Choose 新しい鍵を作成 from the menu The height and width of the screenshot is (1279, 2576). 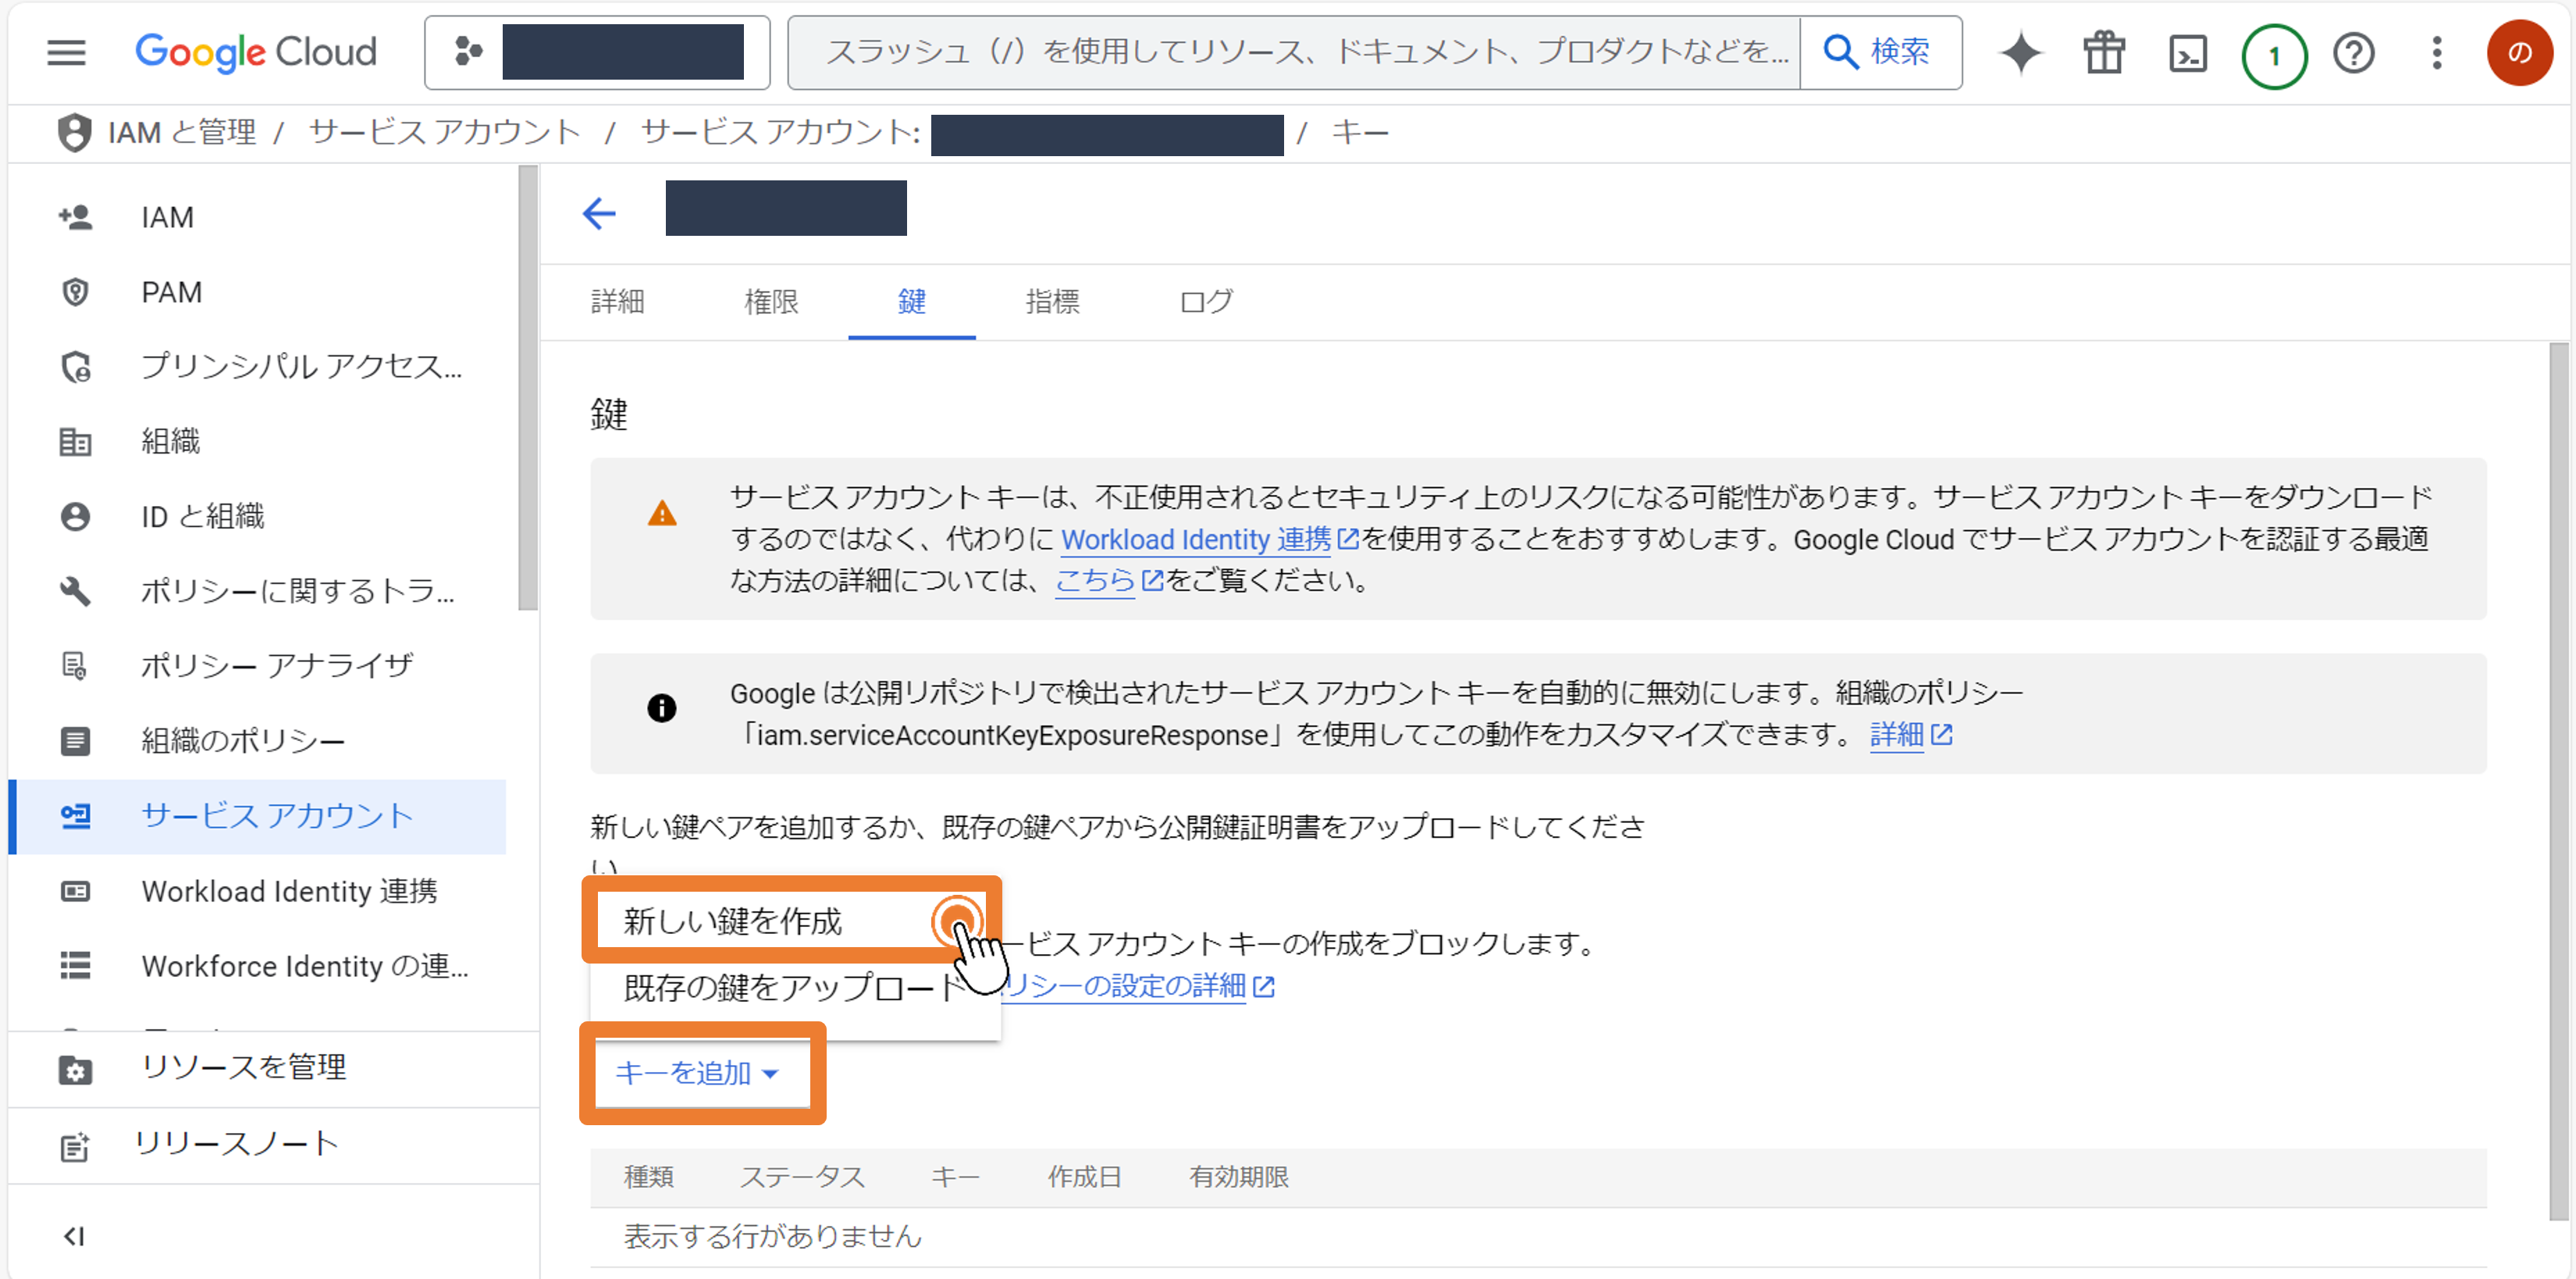(x=794, y=921)
